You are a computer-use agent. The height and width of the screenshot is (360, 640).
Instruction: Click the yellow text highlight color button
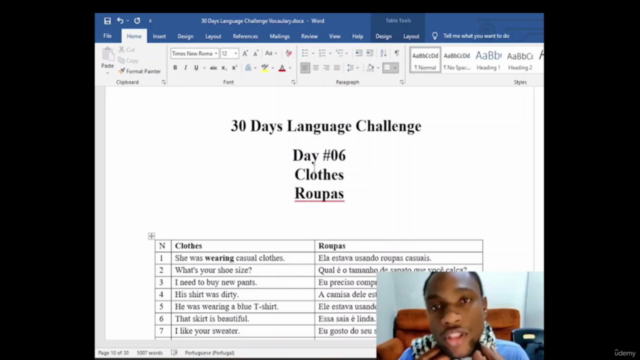[265, 68]
